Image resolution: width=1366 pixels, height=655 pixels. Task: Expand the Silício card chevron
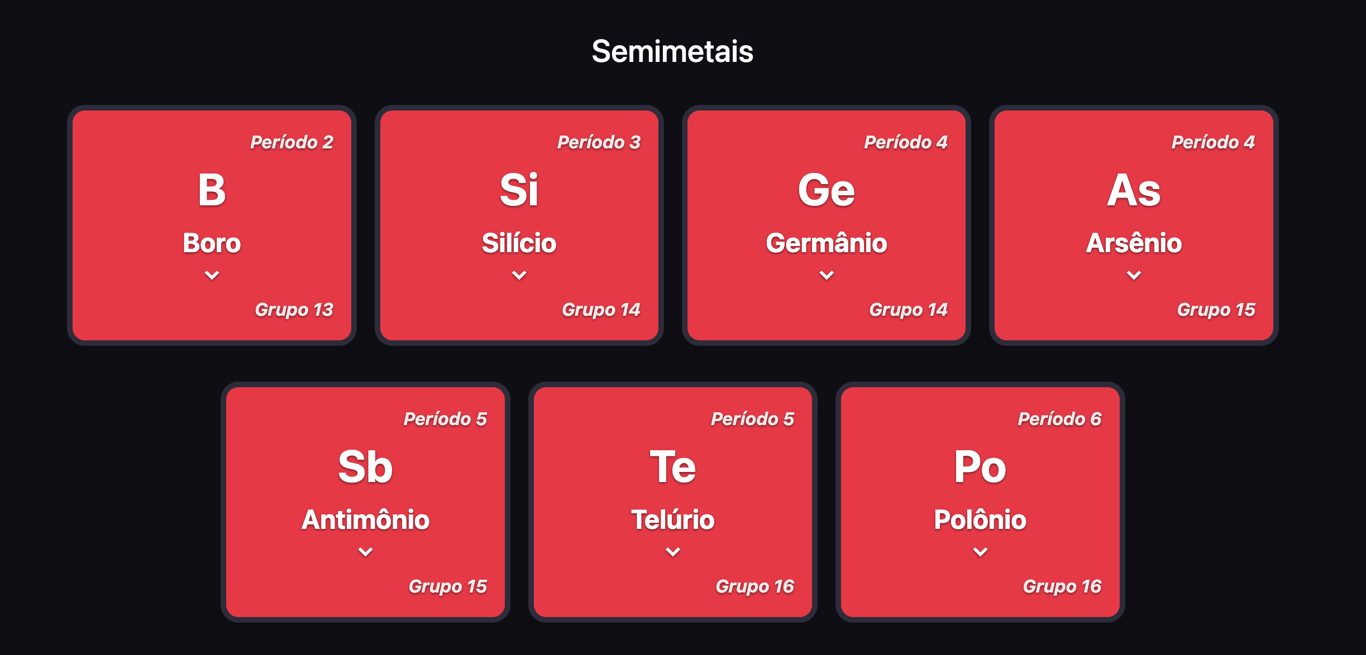(x=518, y=274)
